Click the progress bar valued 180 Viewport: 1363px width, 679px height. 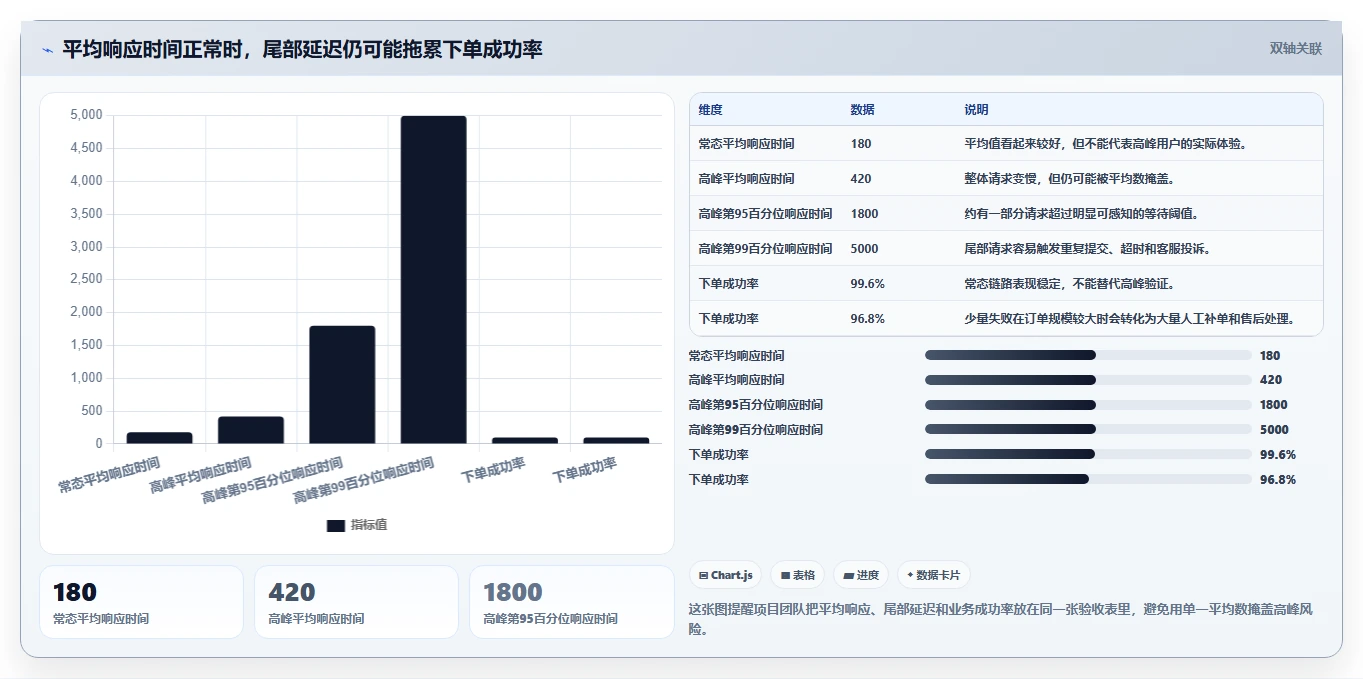[x=1088, y=355]
